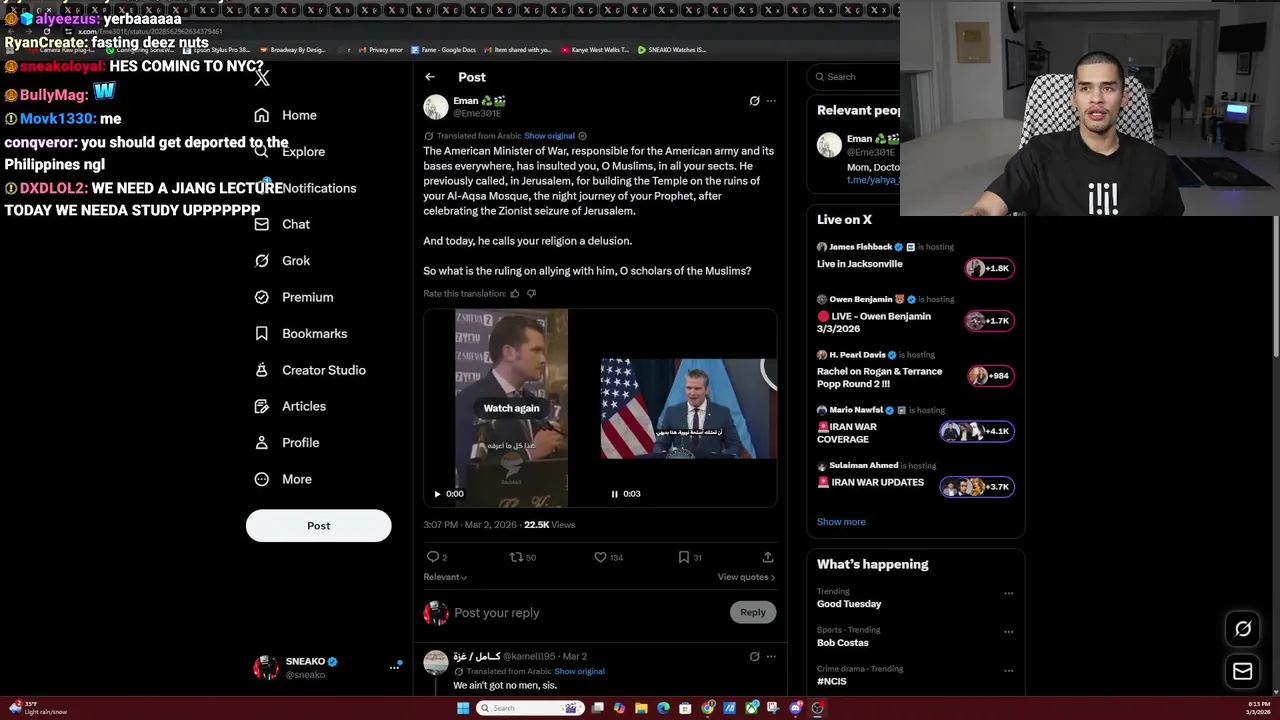
Task: Click the Grok icon on kamell195's reply
Action: (754, 657)
